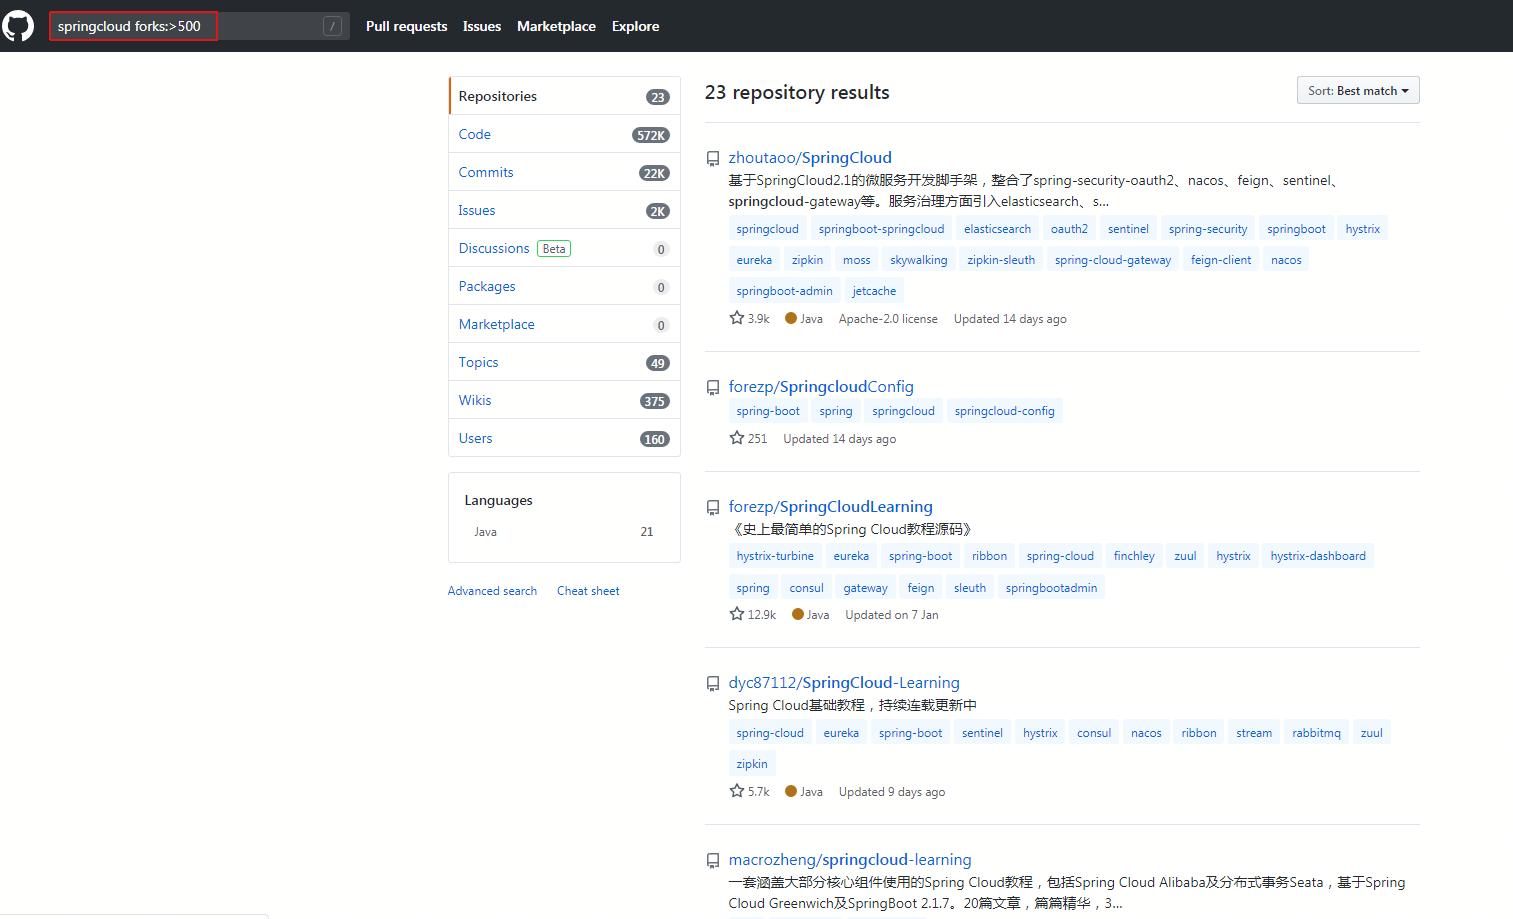This screenshot has width=1513, height=919.
Task: Select the Code results filter
Action: click(564, 134)
